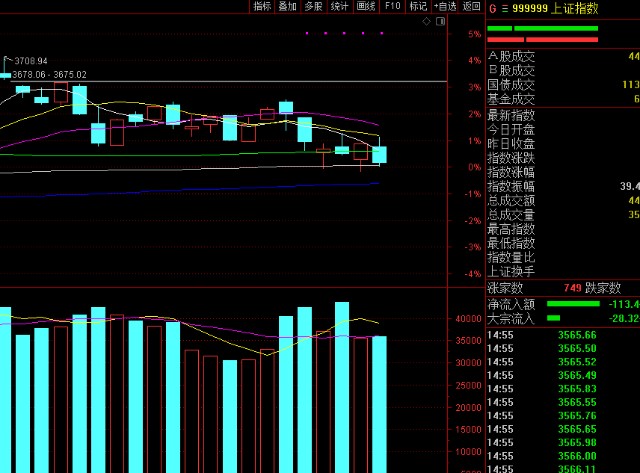
Task: Click the last cyan candlestick on the chart
Action: point(379,155)
